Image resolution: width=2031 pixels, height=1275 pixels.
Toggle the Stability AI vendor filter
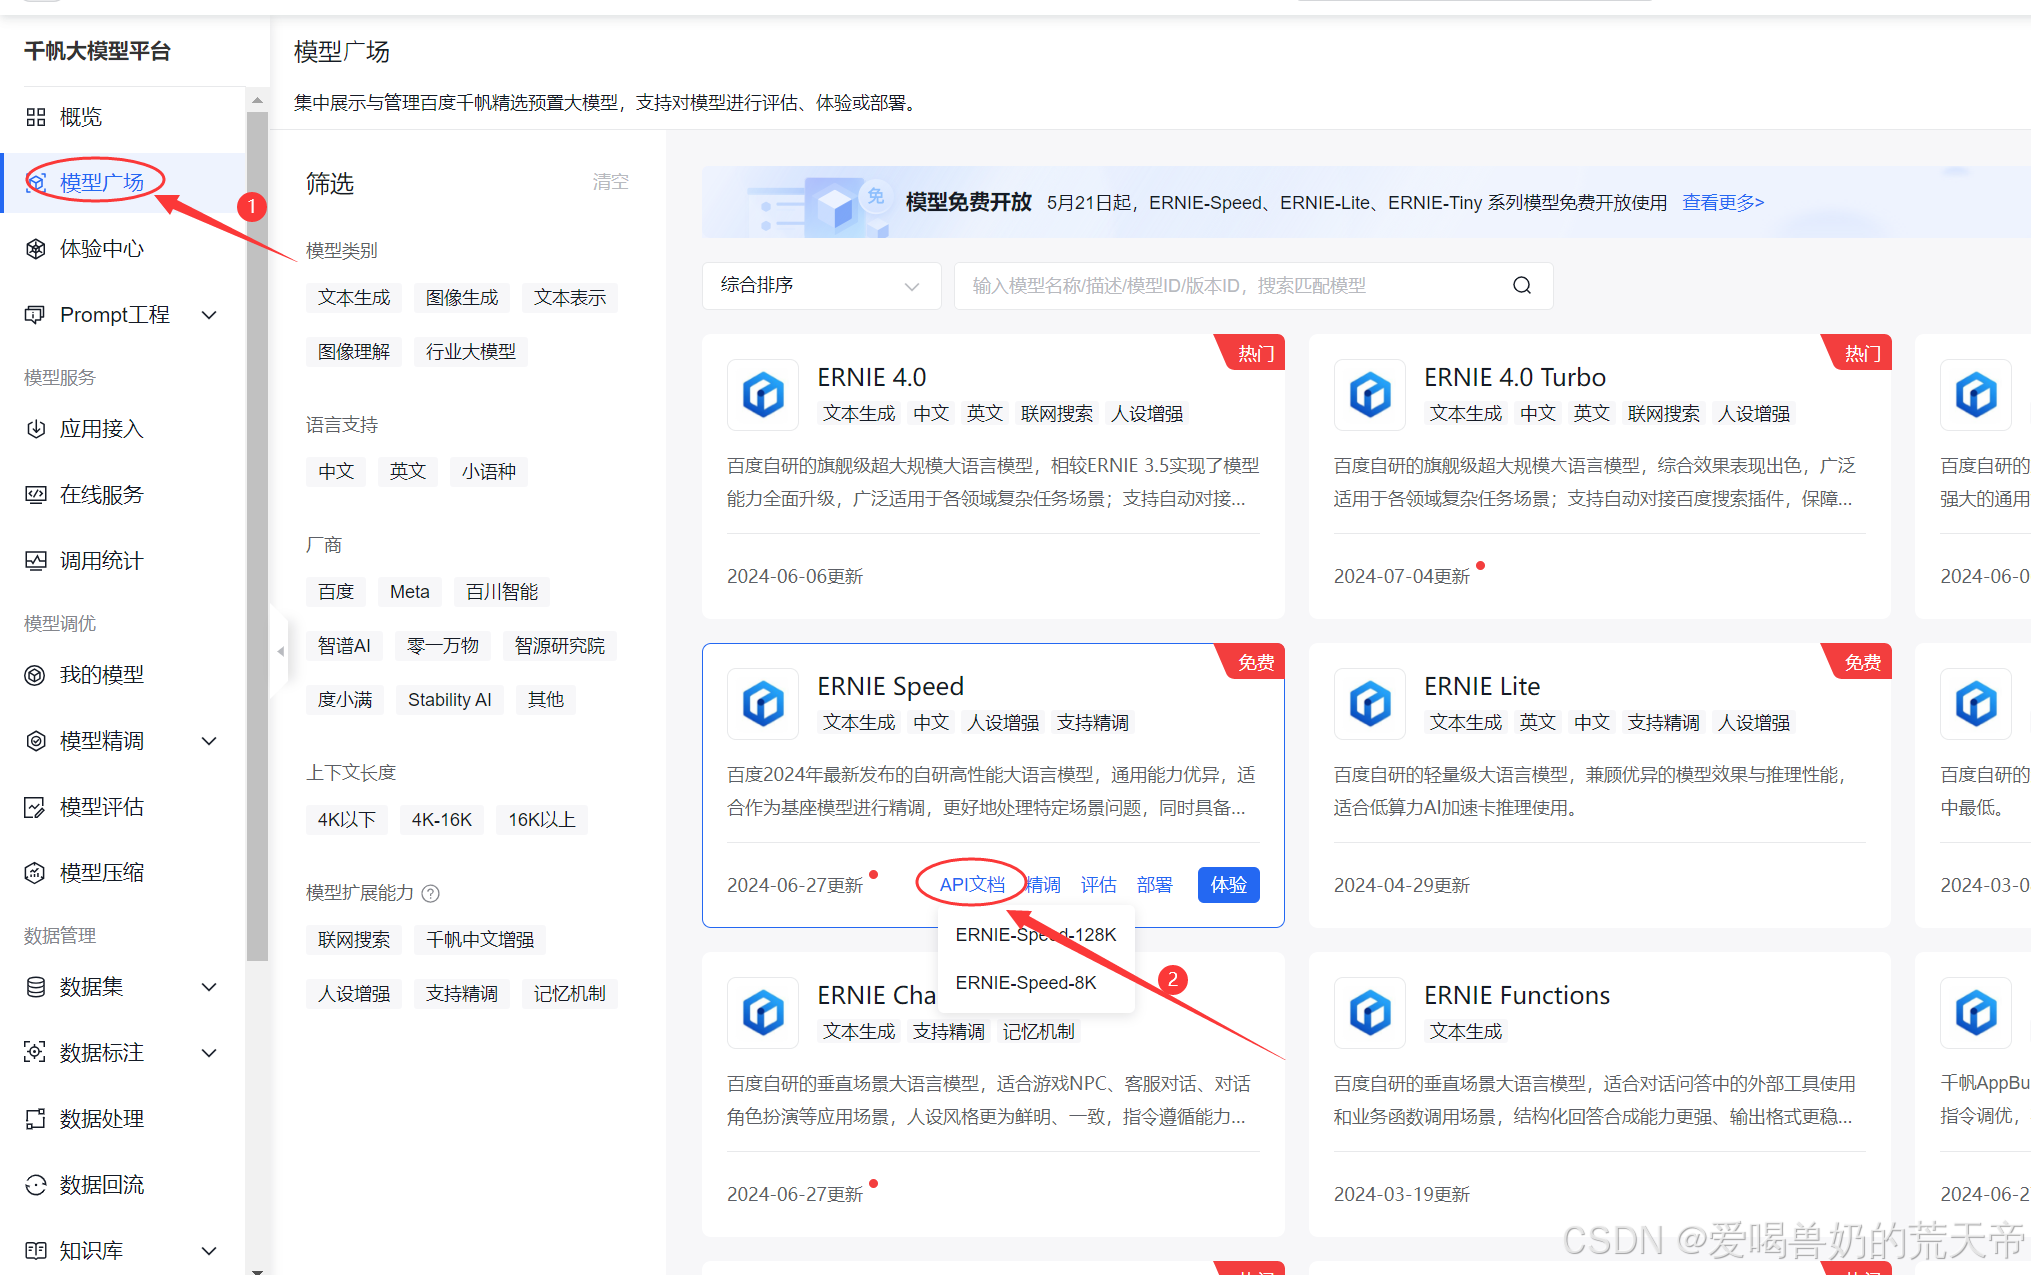[x=450, y=700]
